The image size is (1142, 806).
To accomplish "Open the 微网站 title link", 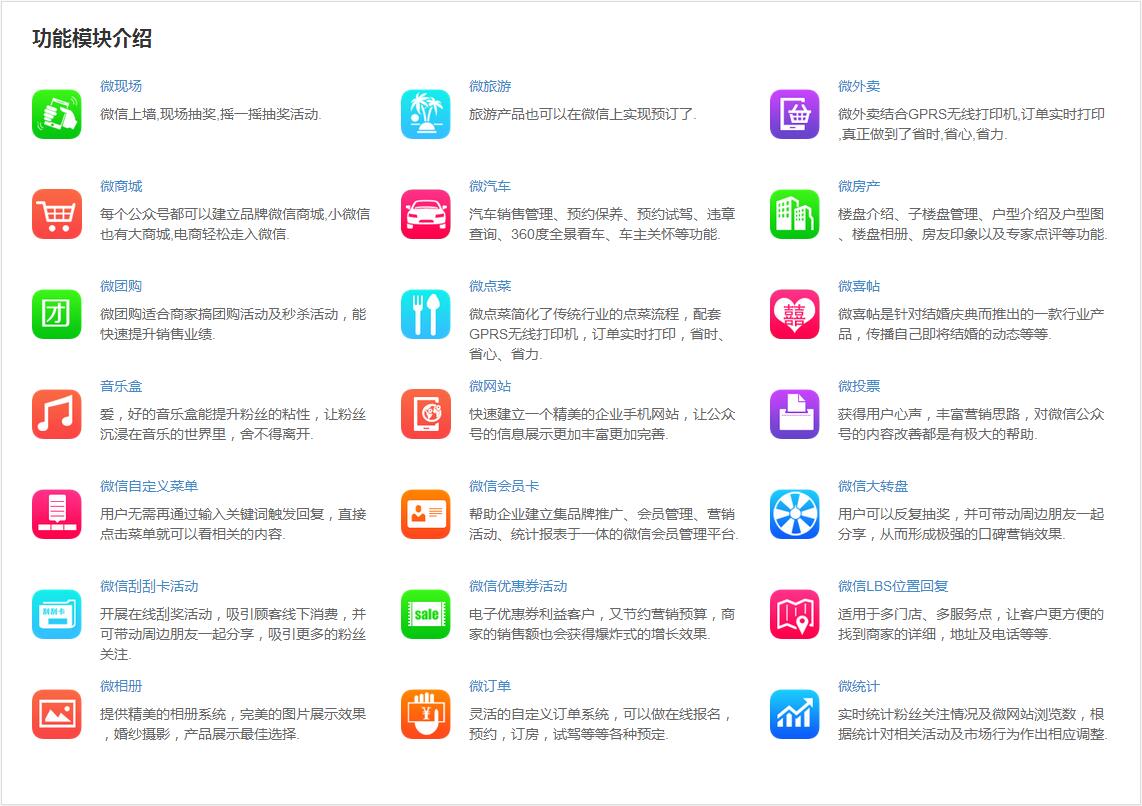I will [490, 386].
